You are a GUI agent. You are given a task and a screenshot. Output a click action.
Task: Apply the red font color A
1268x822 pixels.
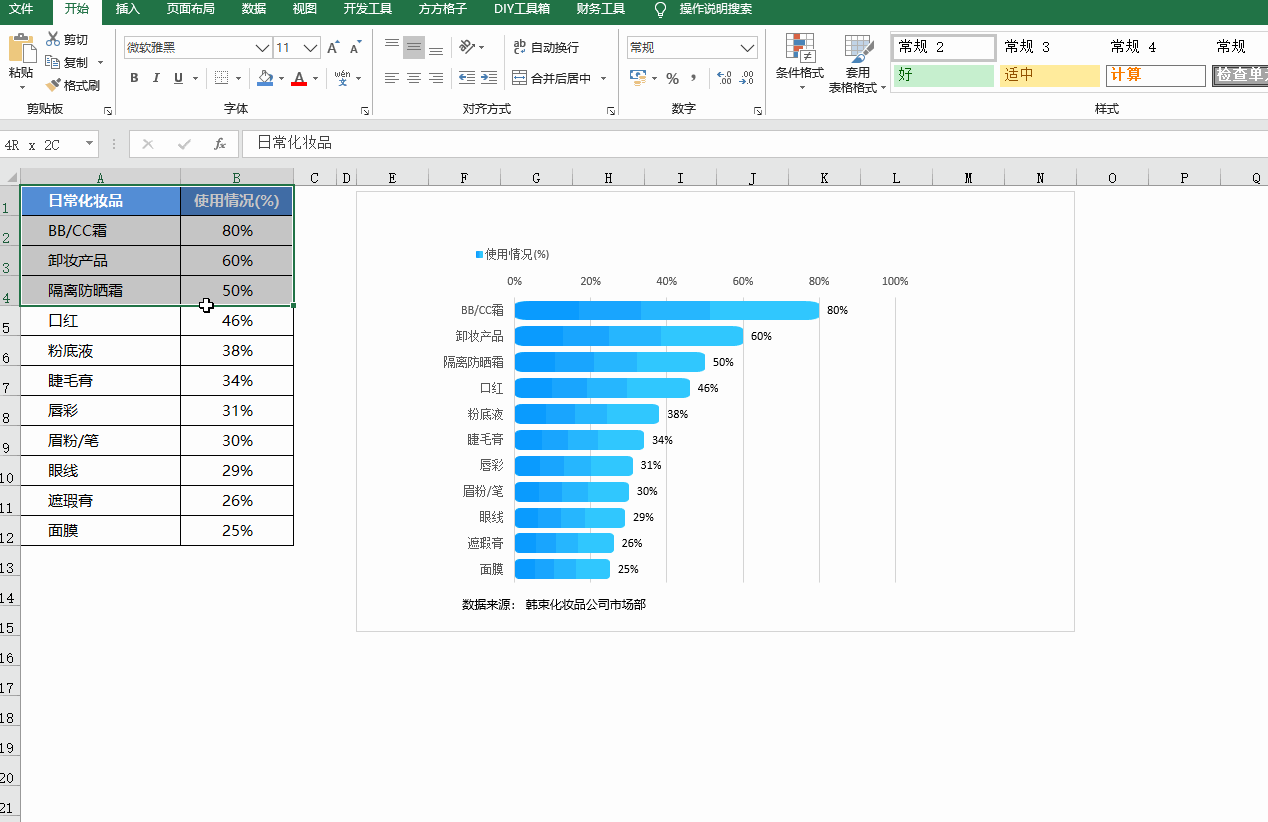[x=299, y=78]
